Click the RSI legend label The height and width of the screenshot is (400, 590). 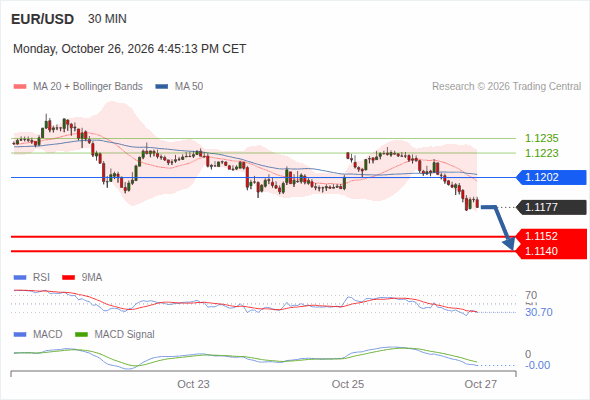coord(41,278)
